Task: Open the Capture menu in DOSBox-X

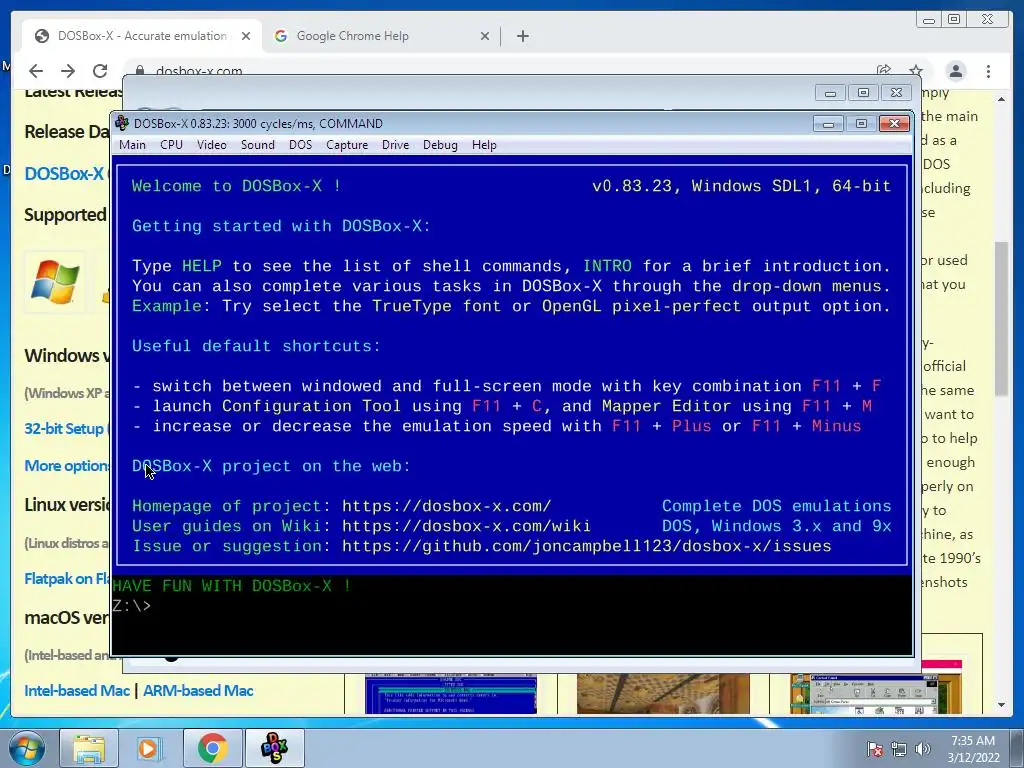Action: point(347,145)
